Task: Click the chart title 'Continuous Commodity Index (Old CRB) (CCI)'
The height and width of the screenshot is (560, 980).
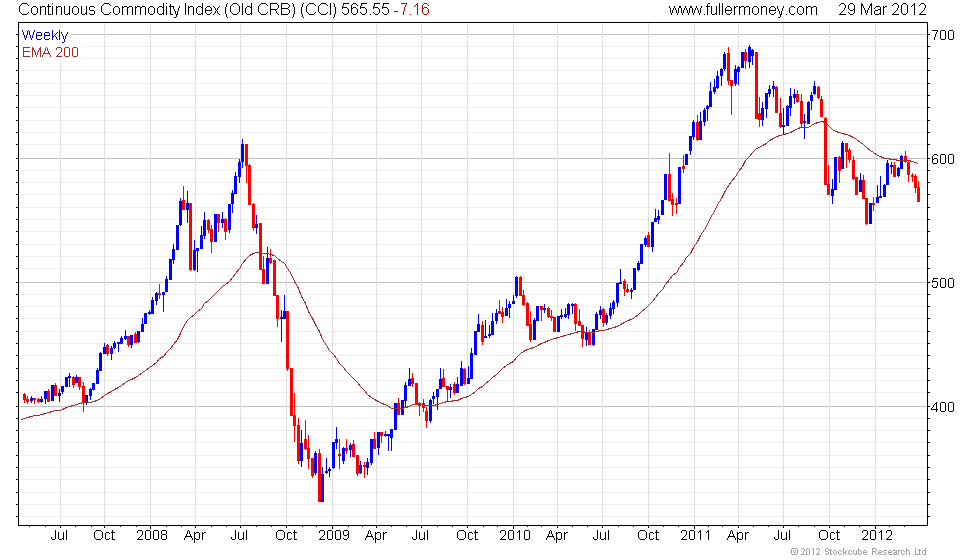Action: 178,9
